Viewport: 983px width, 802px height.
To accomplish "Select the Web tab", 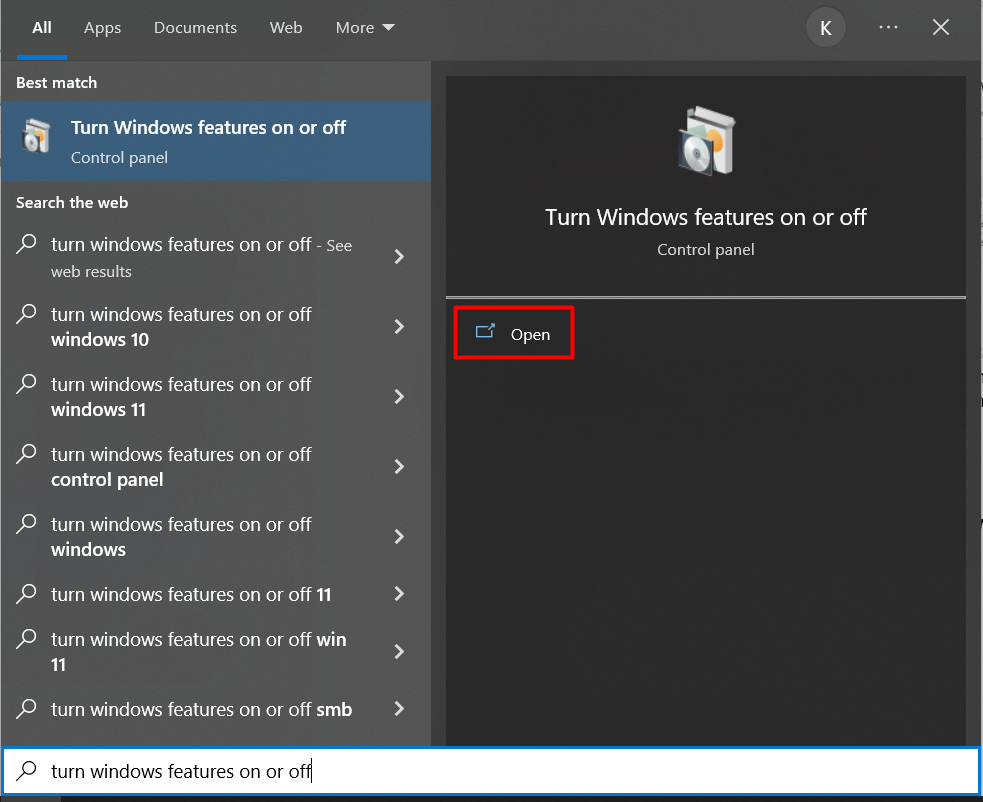I will [286, 28].
